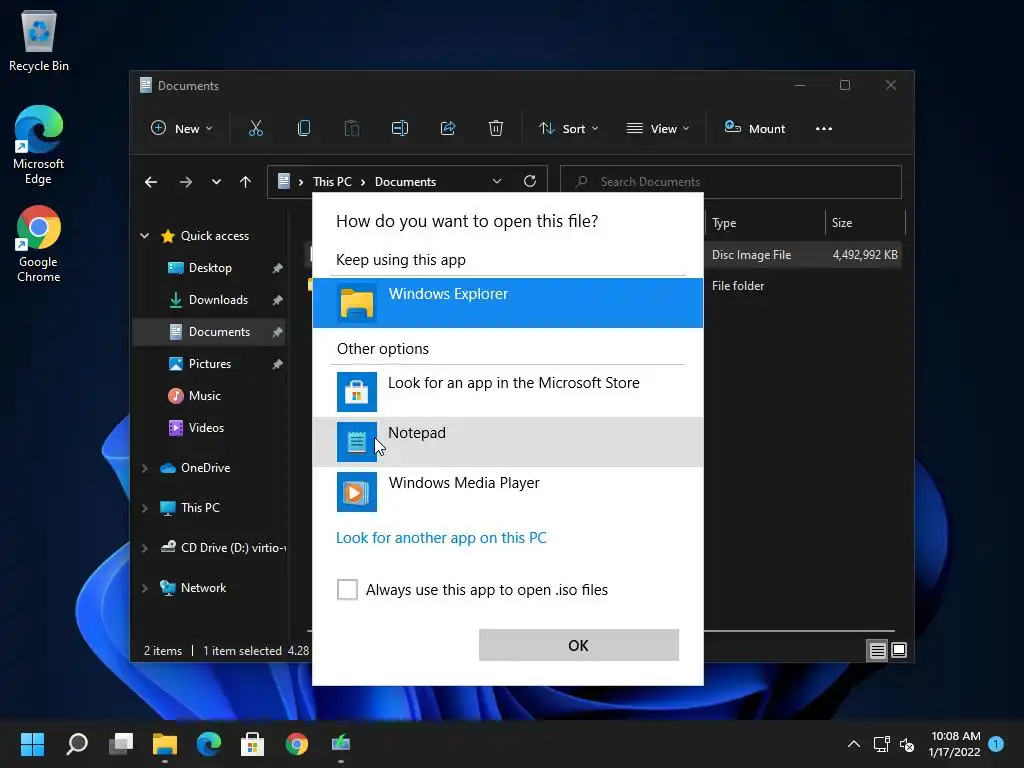Click the File folder type cell
This screenshot has width=1024, height=768.
click(x=737, y=285)
